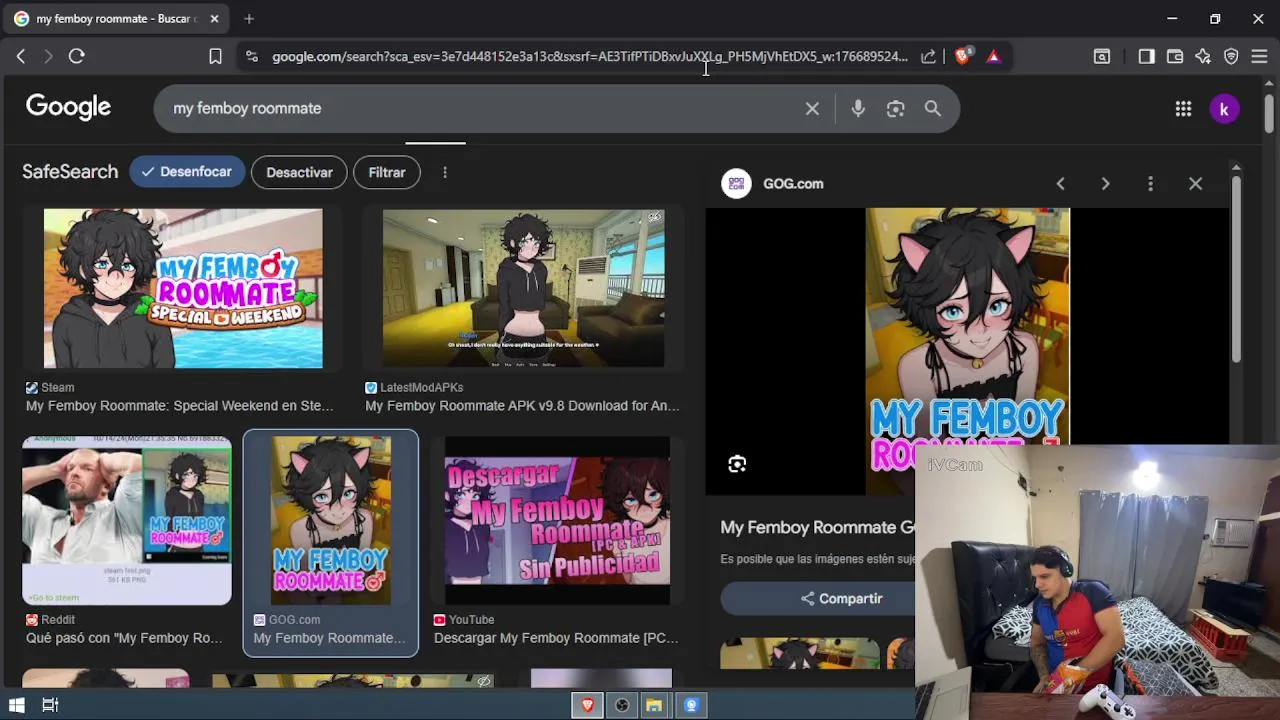Open the Windows Start menu
Screen dimensions: 1280x720
(x=16, y=705)
